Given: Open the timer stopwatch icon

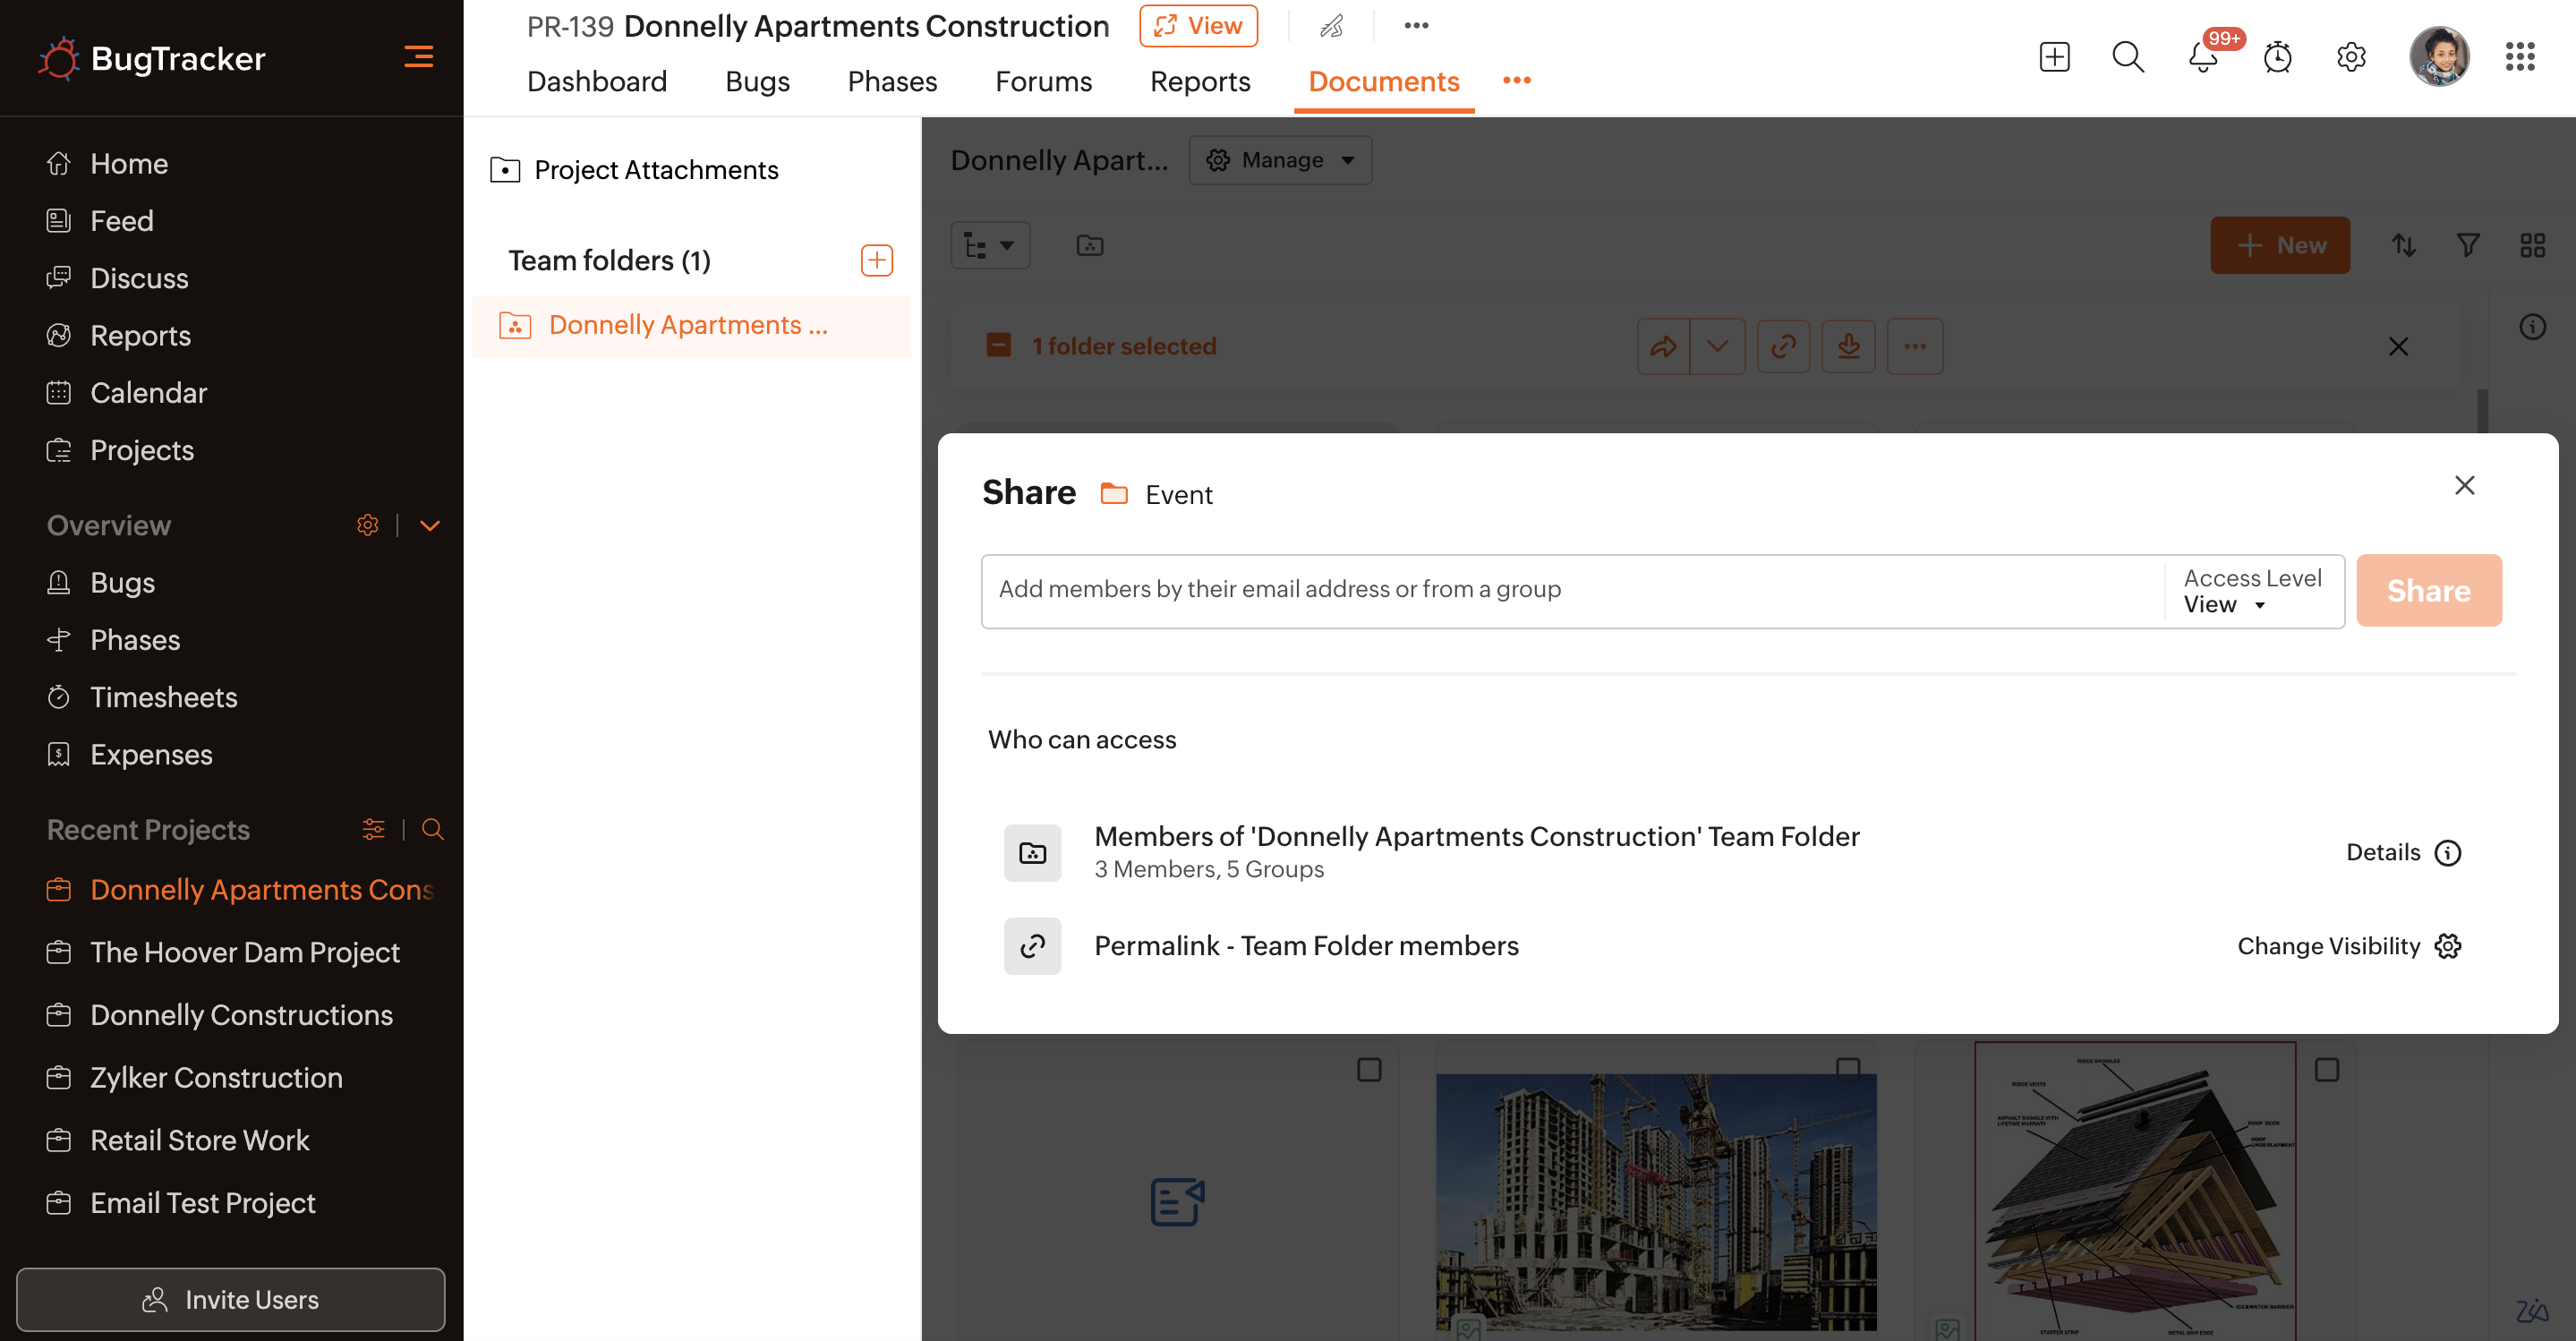Looking at the screenshot, I should coord(2277,58).
